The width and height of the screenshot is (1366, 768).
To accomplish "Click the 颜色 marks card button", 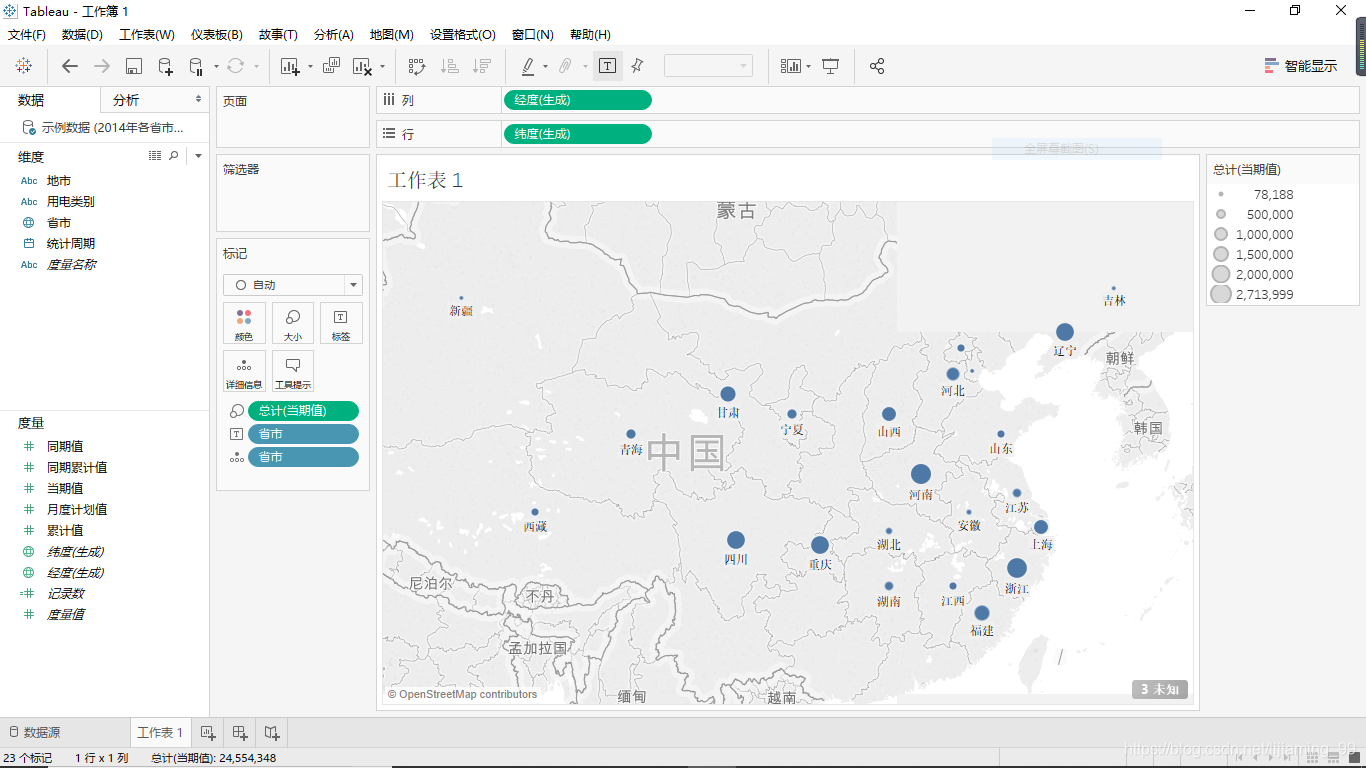I will [244, 323].
